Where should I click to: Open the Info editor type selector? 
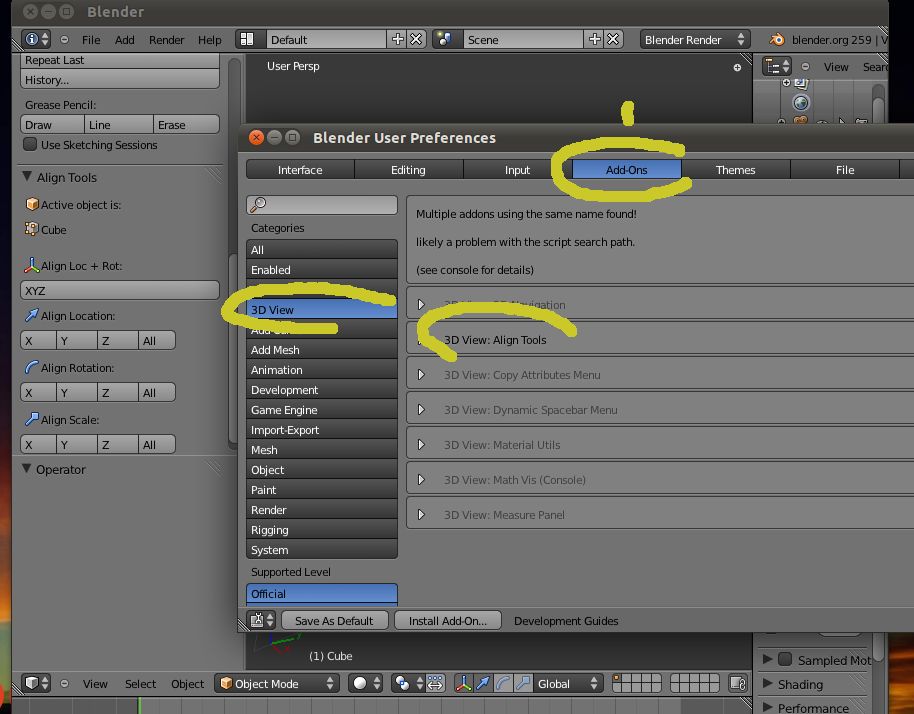[36, 39]
